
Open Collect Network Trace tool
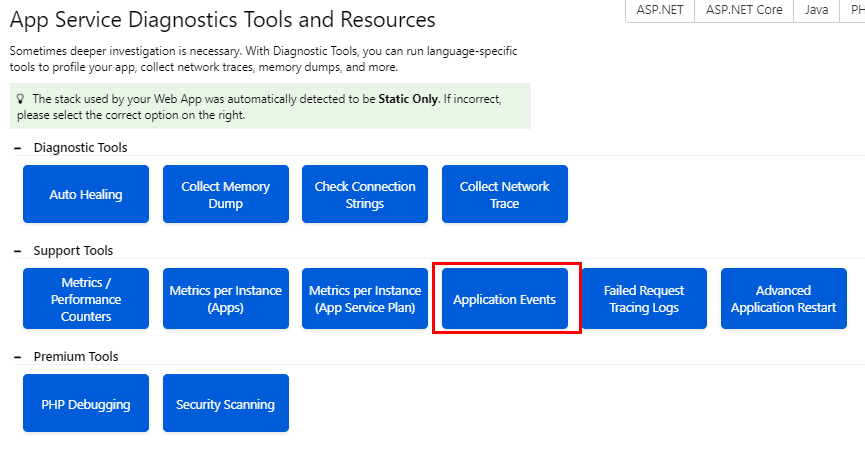click(505, 194)
